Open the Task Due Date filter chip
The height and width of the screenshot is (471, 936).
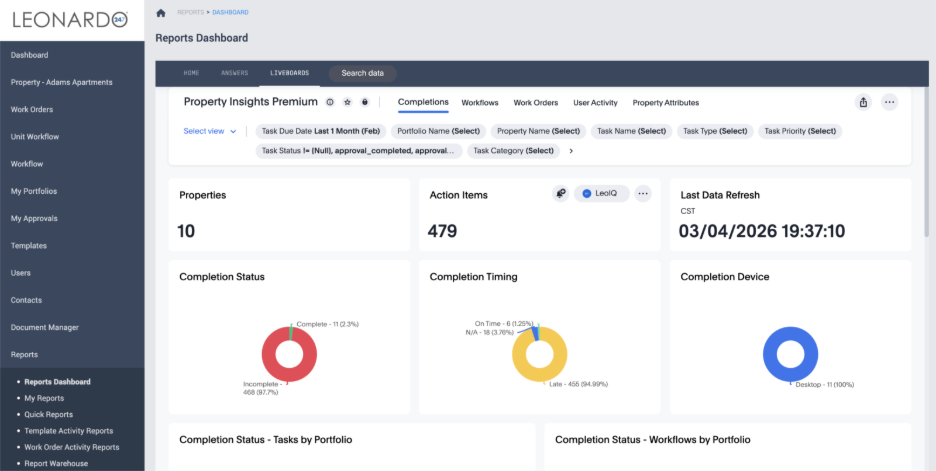click(x=321, y=131)
